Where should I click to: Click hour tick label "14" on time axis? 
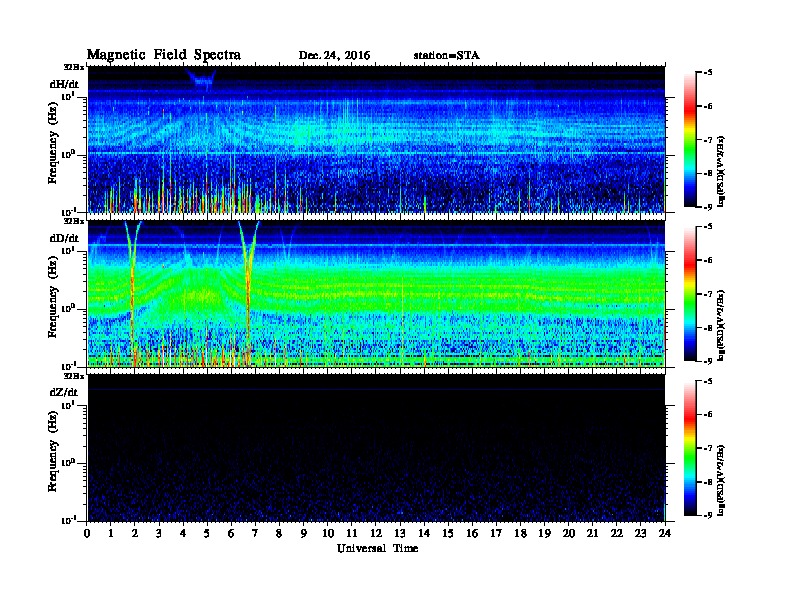424,533
